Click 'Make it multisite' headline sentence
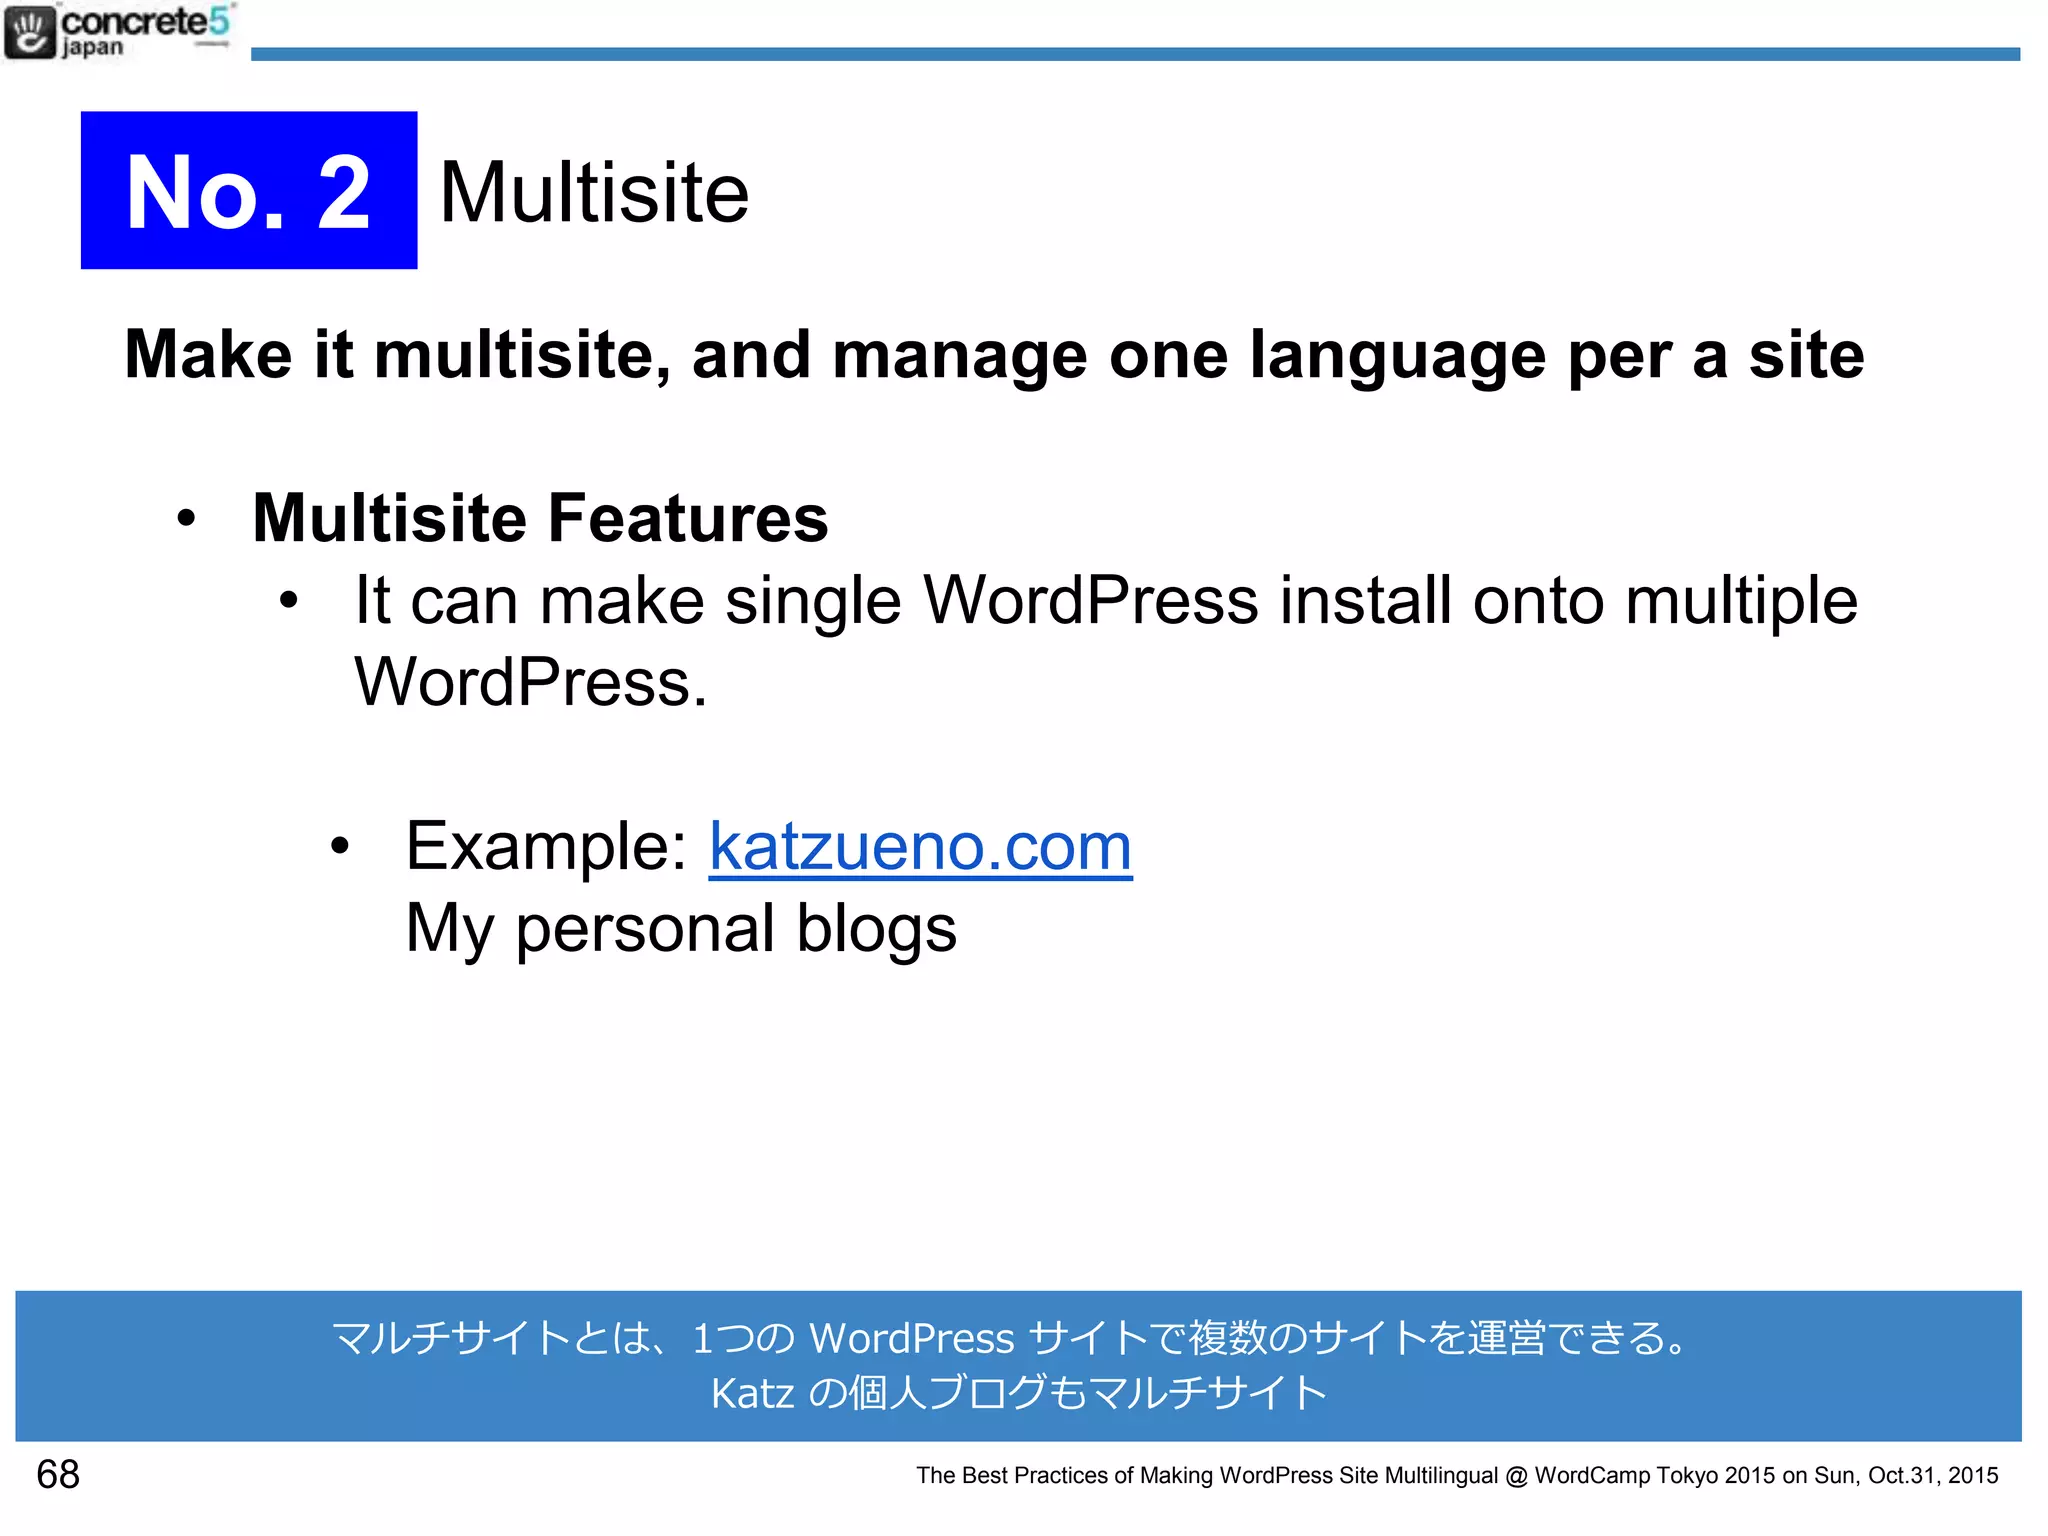The image size is (2048, 1536). [x=994, y=355]
